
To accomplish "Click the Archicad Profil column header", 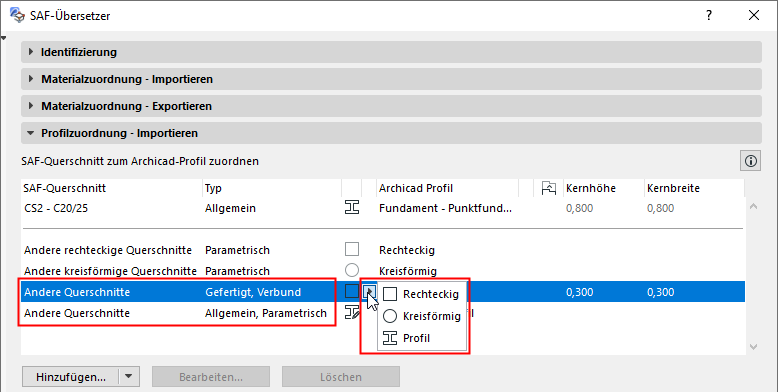I will pyautogui.click(x=447, y=189).
